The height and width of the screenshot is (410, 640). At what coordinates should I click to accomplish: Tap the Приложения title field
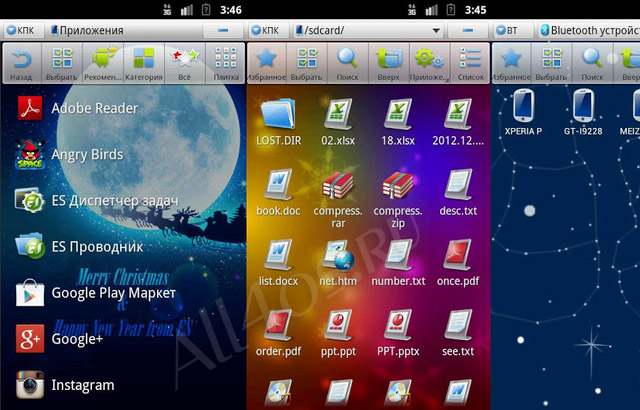pos(124,30)
